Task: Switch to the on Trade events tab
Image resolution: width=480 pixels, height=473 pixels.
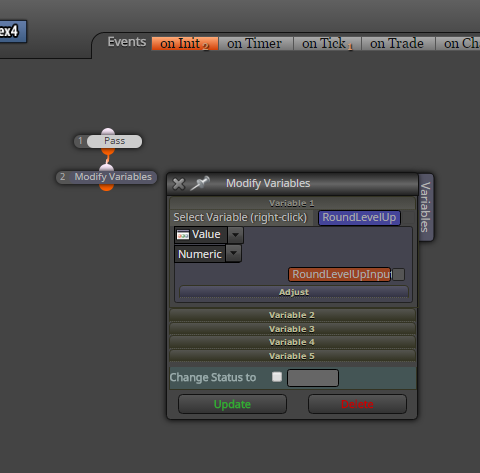Action: click(x=398, y=44)
